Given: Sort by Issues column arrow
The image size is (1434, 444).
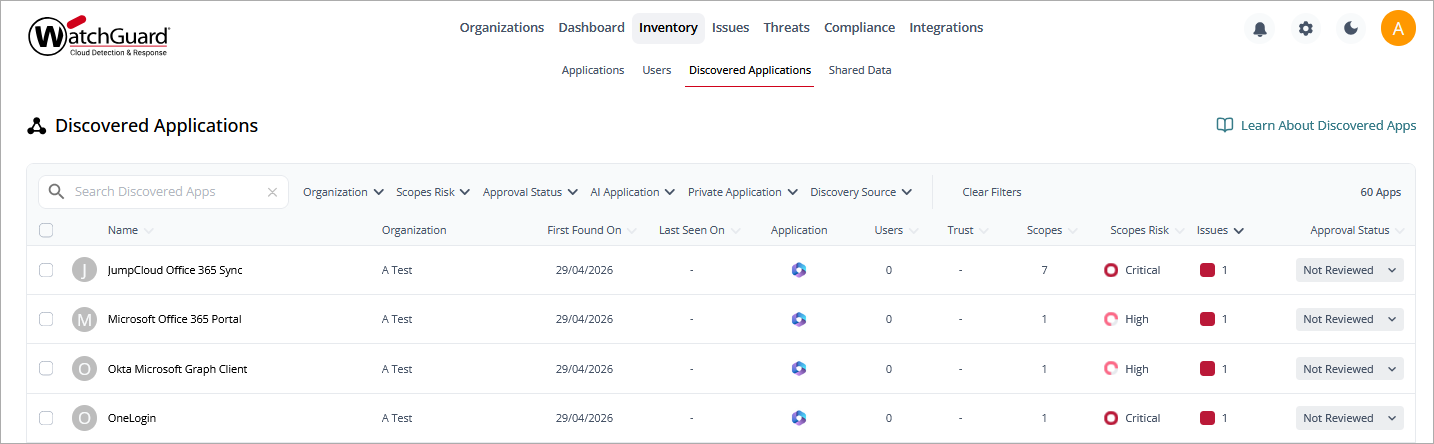Looking at the screenshot, I should [1238, 230].
